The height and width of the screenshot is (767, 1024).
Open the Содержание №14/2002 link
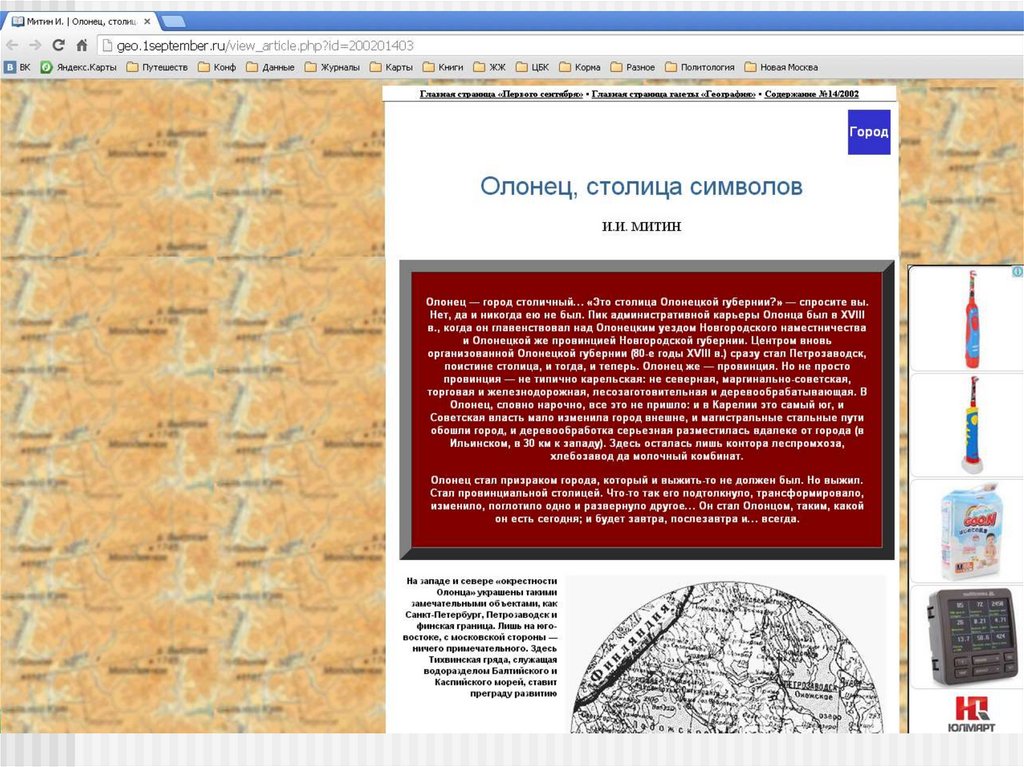811,94
